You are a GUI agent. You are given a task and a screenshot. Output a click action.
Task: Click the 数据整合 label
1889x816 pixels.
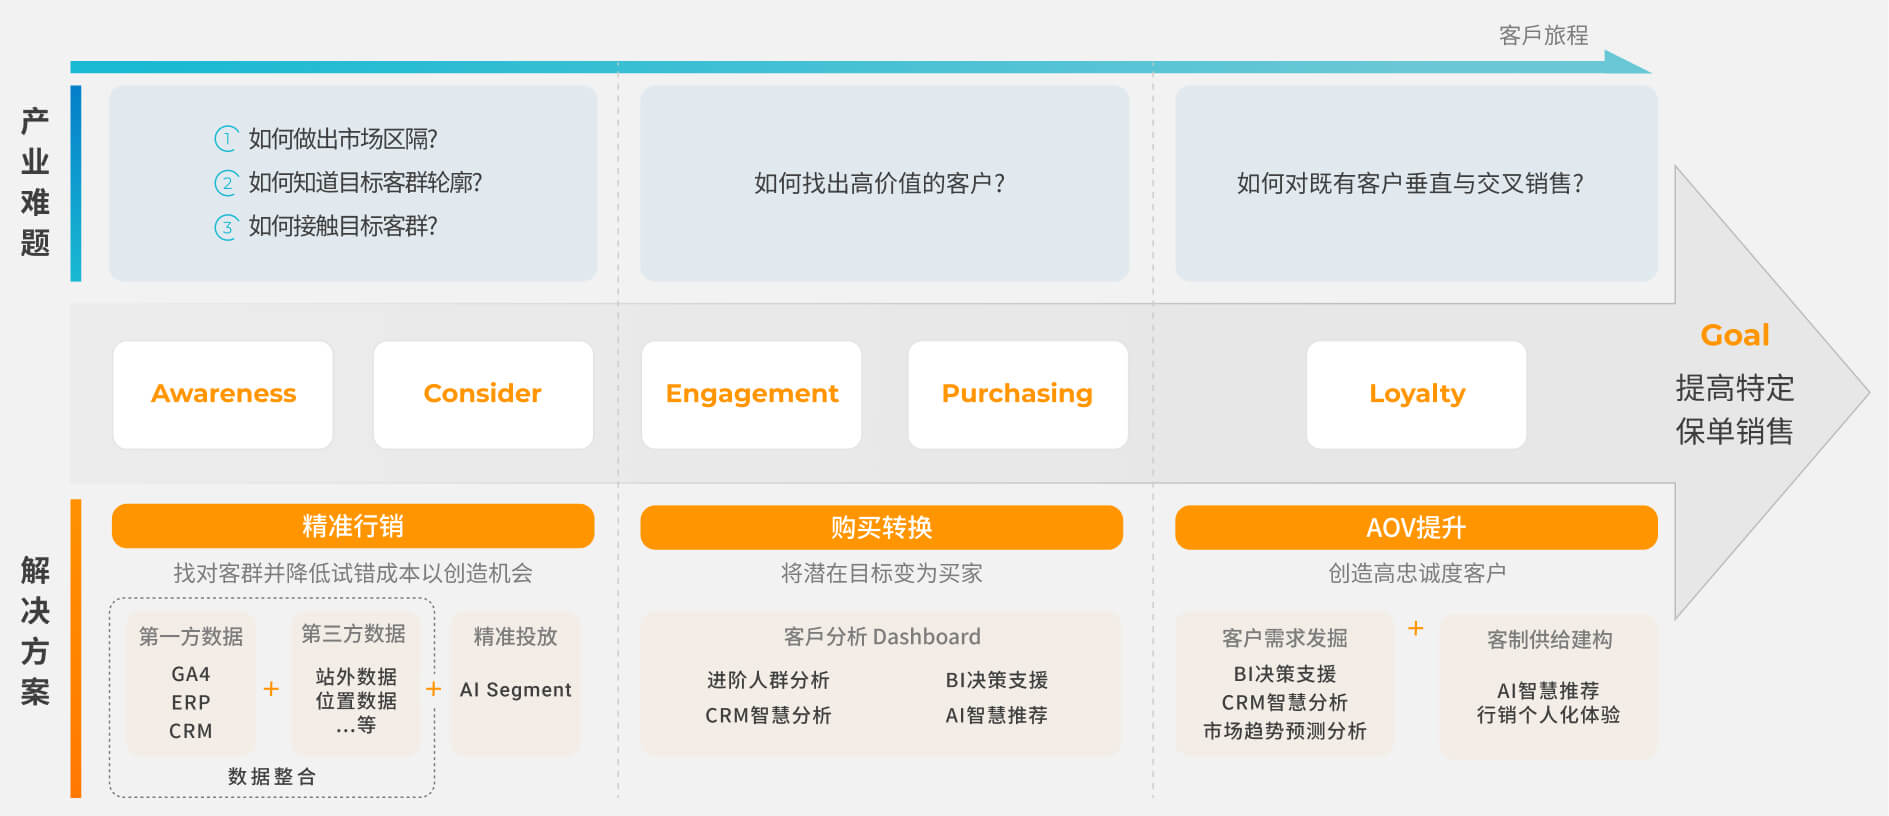click(x=272, y=776)
